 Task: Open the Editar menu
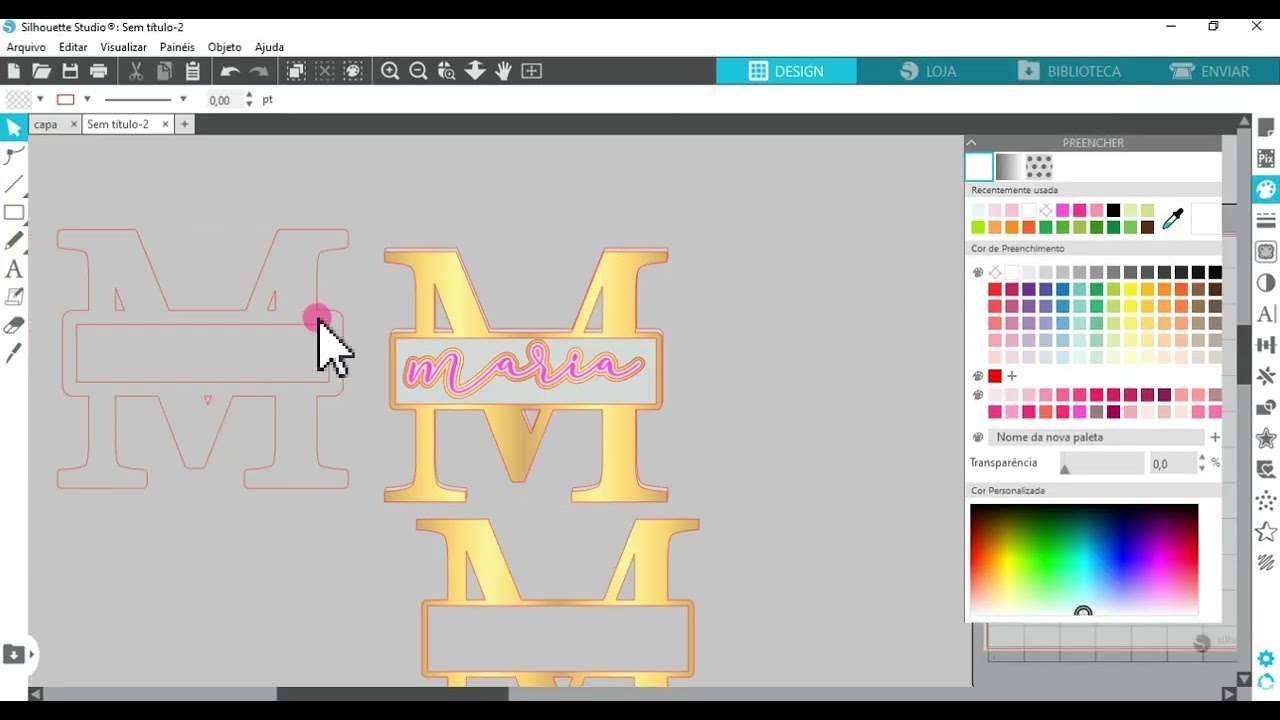click(73, 47)
